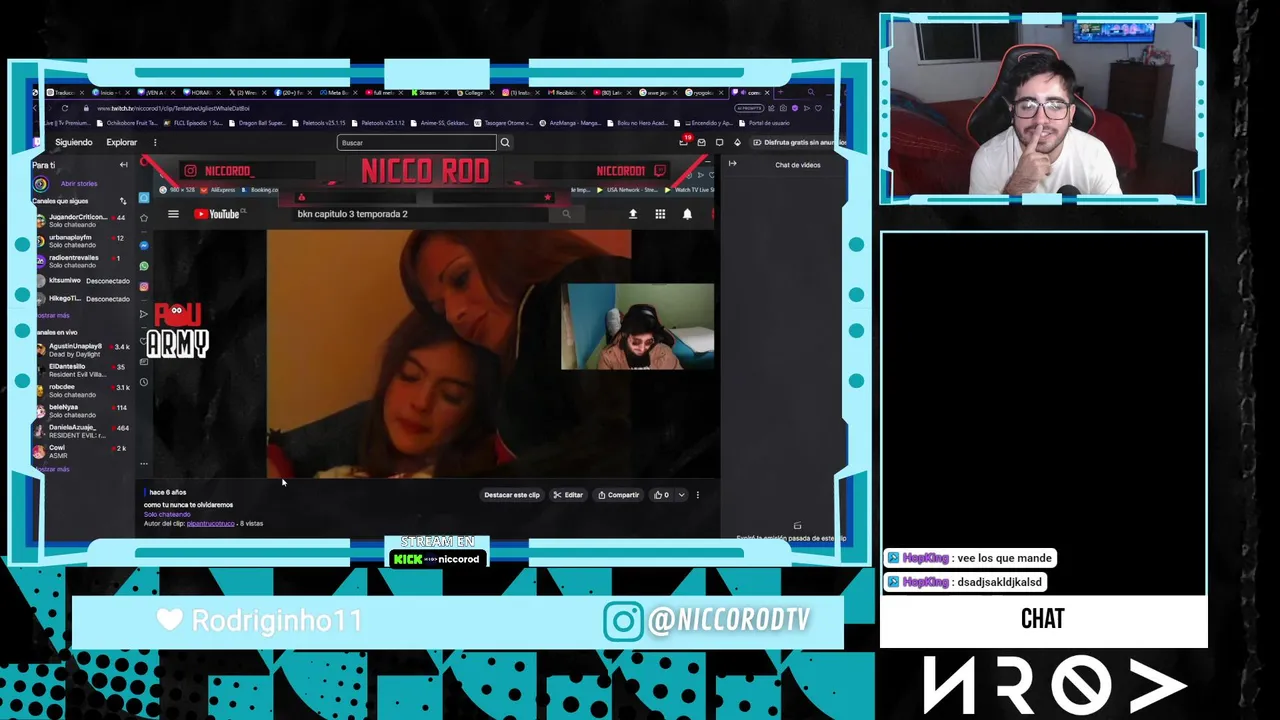Open Abrir stories link
Screen dimensions: 1280x720
(x=79, y=184)
